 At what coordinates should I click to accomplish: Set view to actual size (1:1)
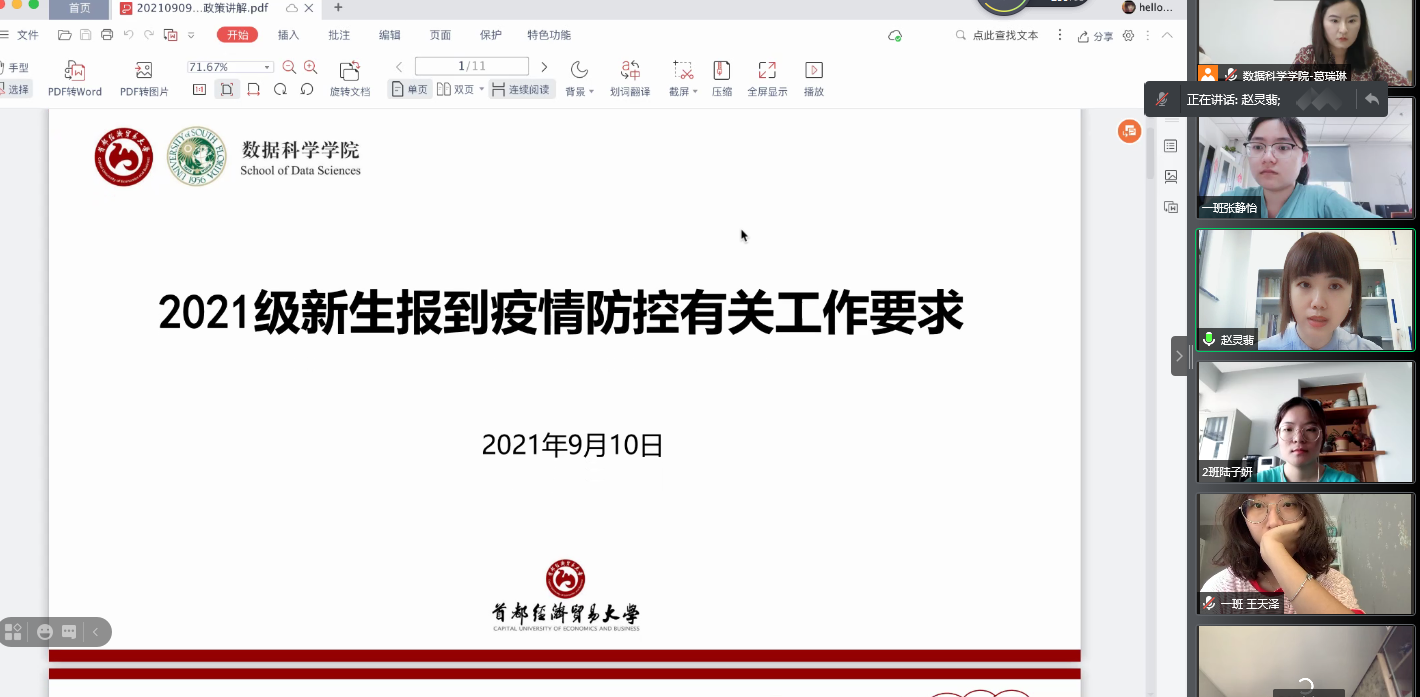pos(199,89)
